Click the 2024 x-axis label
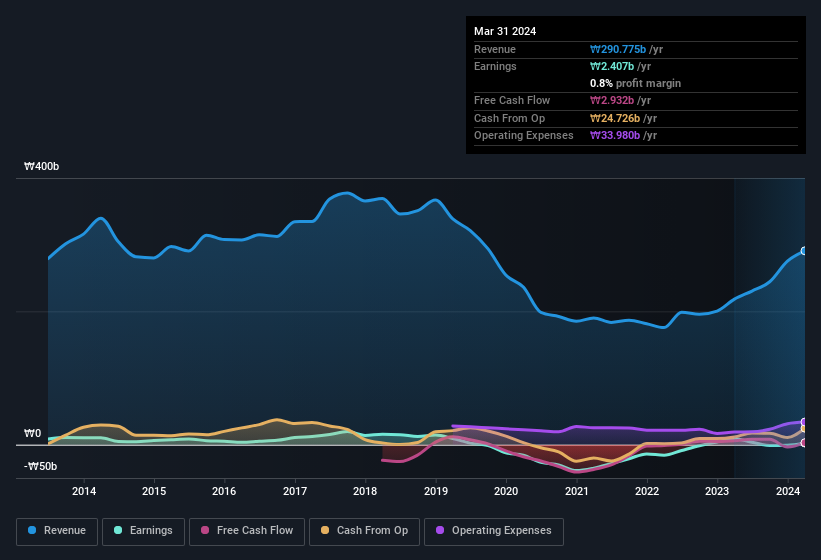 (x=787, y=491)
